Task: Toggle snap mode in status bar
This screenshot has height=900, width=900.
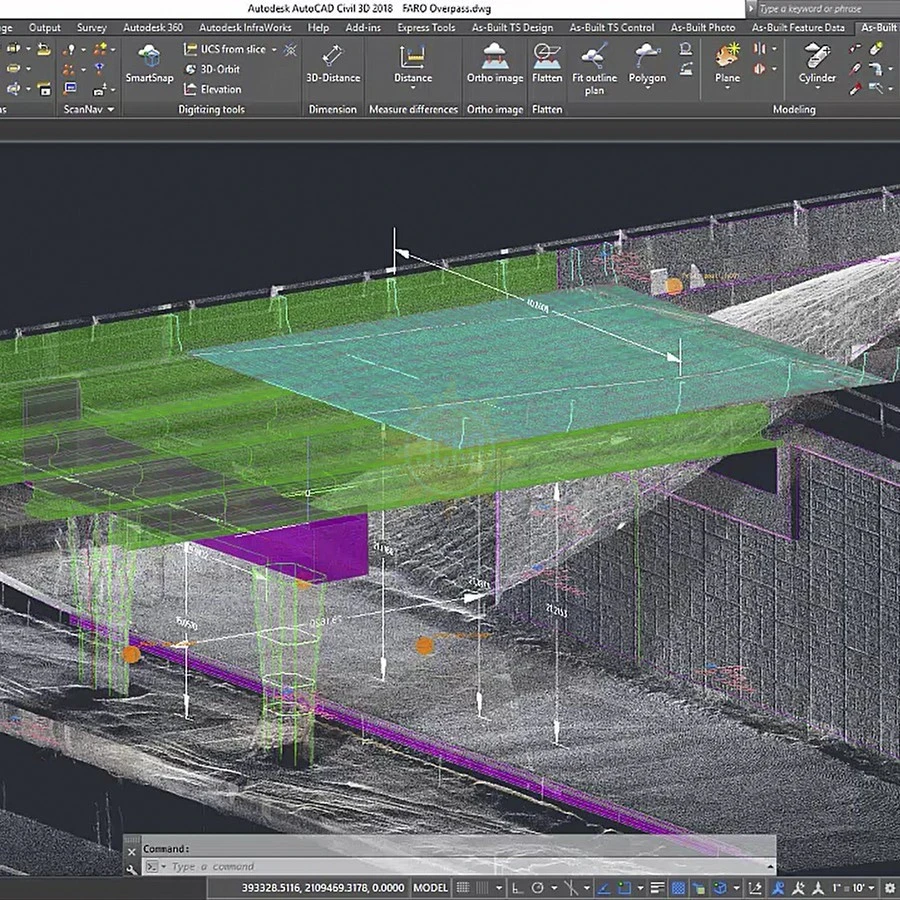Action: click(x=482, y=887)
